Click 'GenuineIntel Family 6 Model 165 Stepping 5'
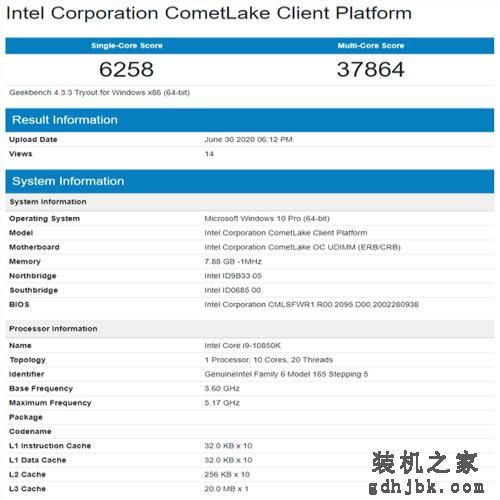Image resolution: width=500 pixels, height=500 pixels. click(x=286, y=374)
